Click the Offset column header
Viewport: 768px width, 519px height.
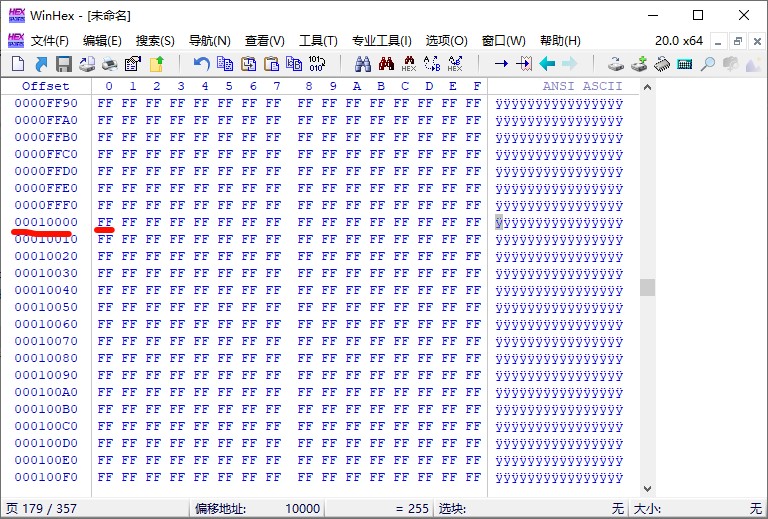point(46,86)
